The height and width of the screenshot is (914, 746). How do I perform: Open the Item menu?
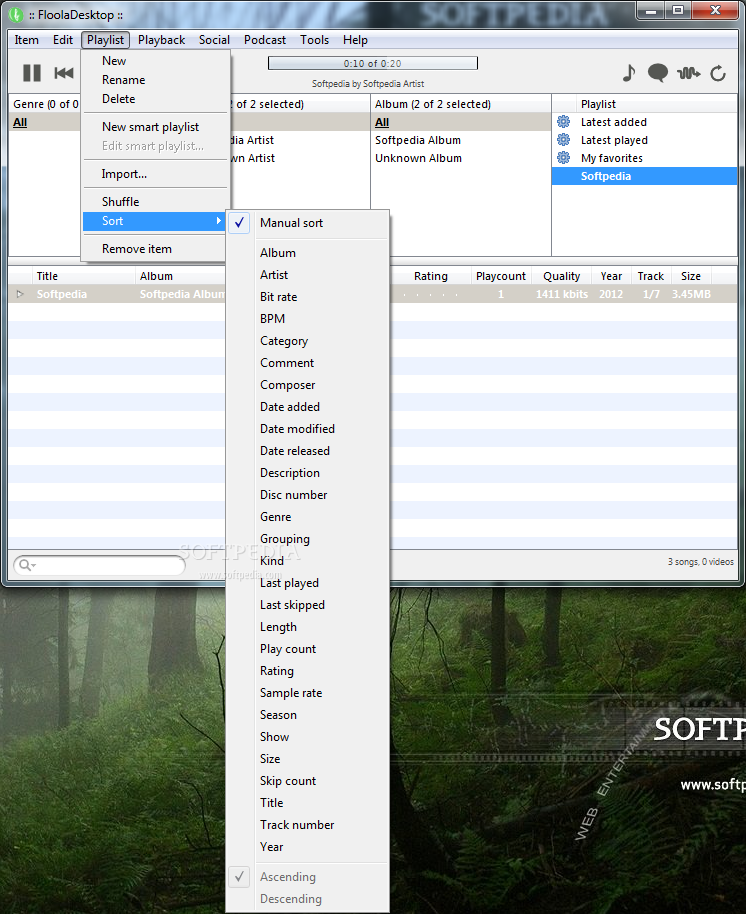pyautogui.click(x=26, y=40)
